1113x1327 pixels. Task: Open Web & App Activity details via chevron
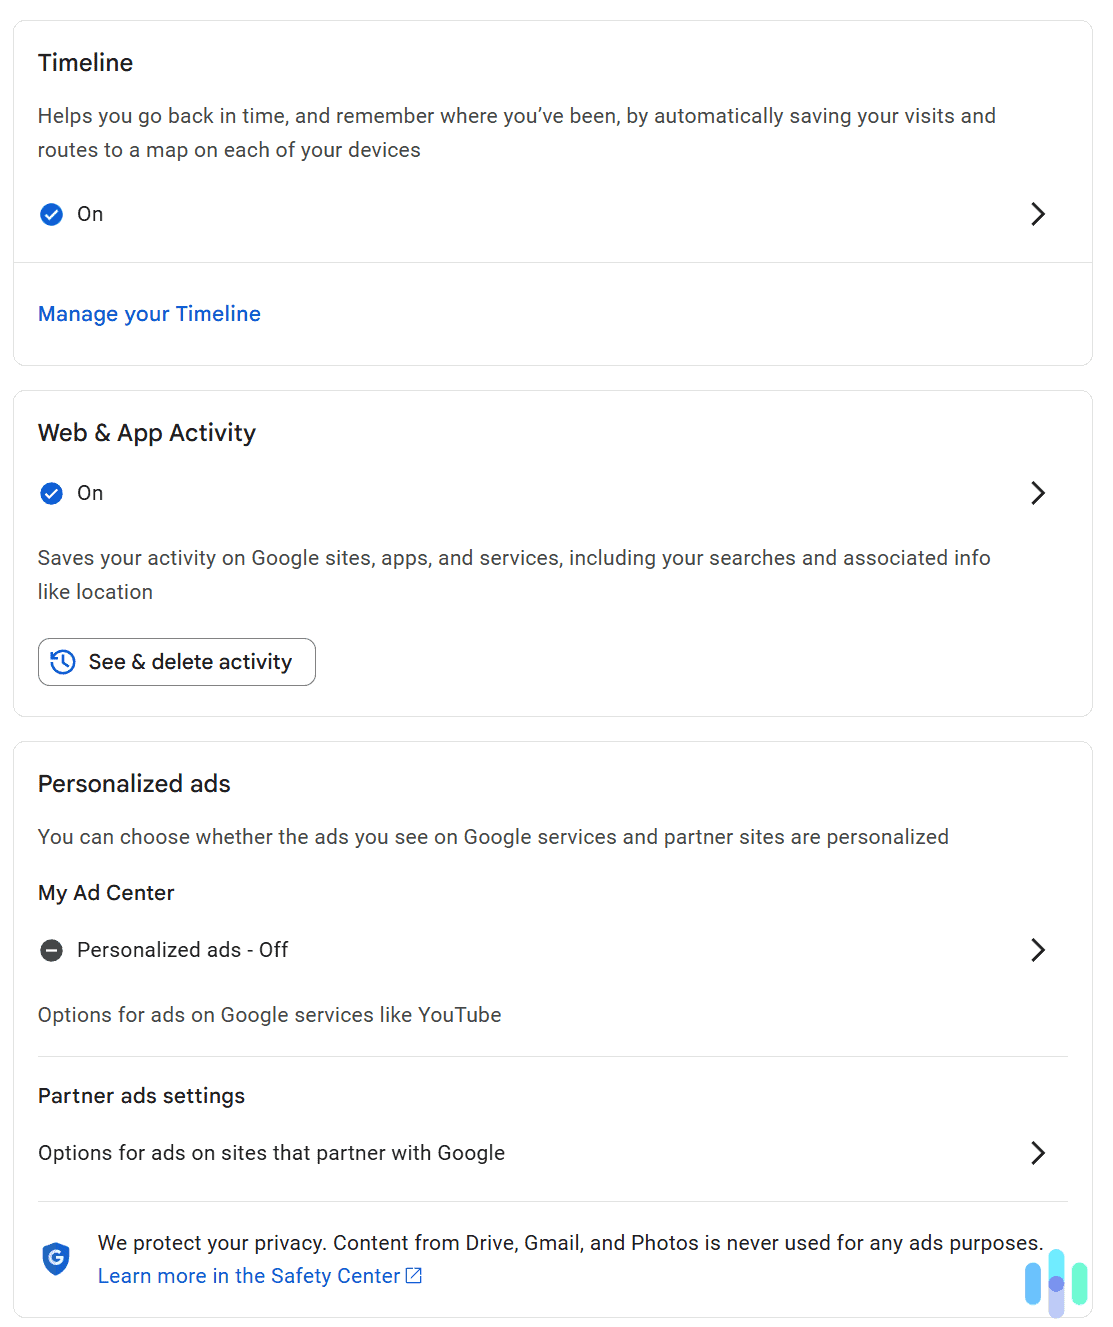coord(1038,493)
